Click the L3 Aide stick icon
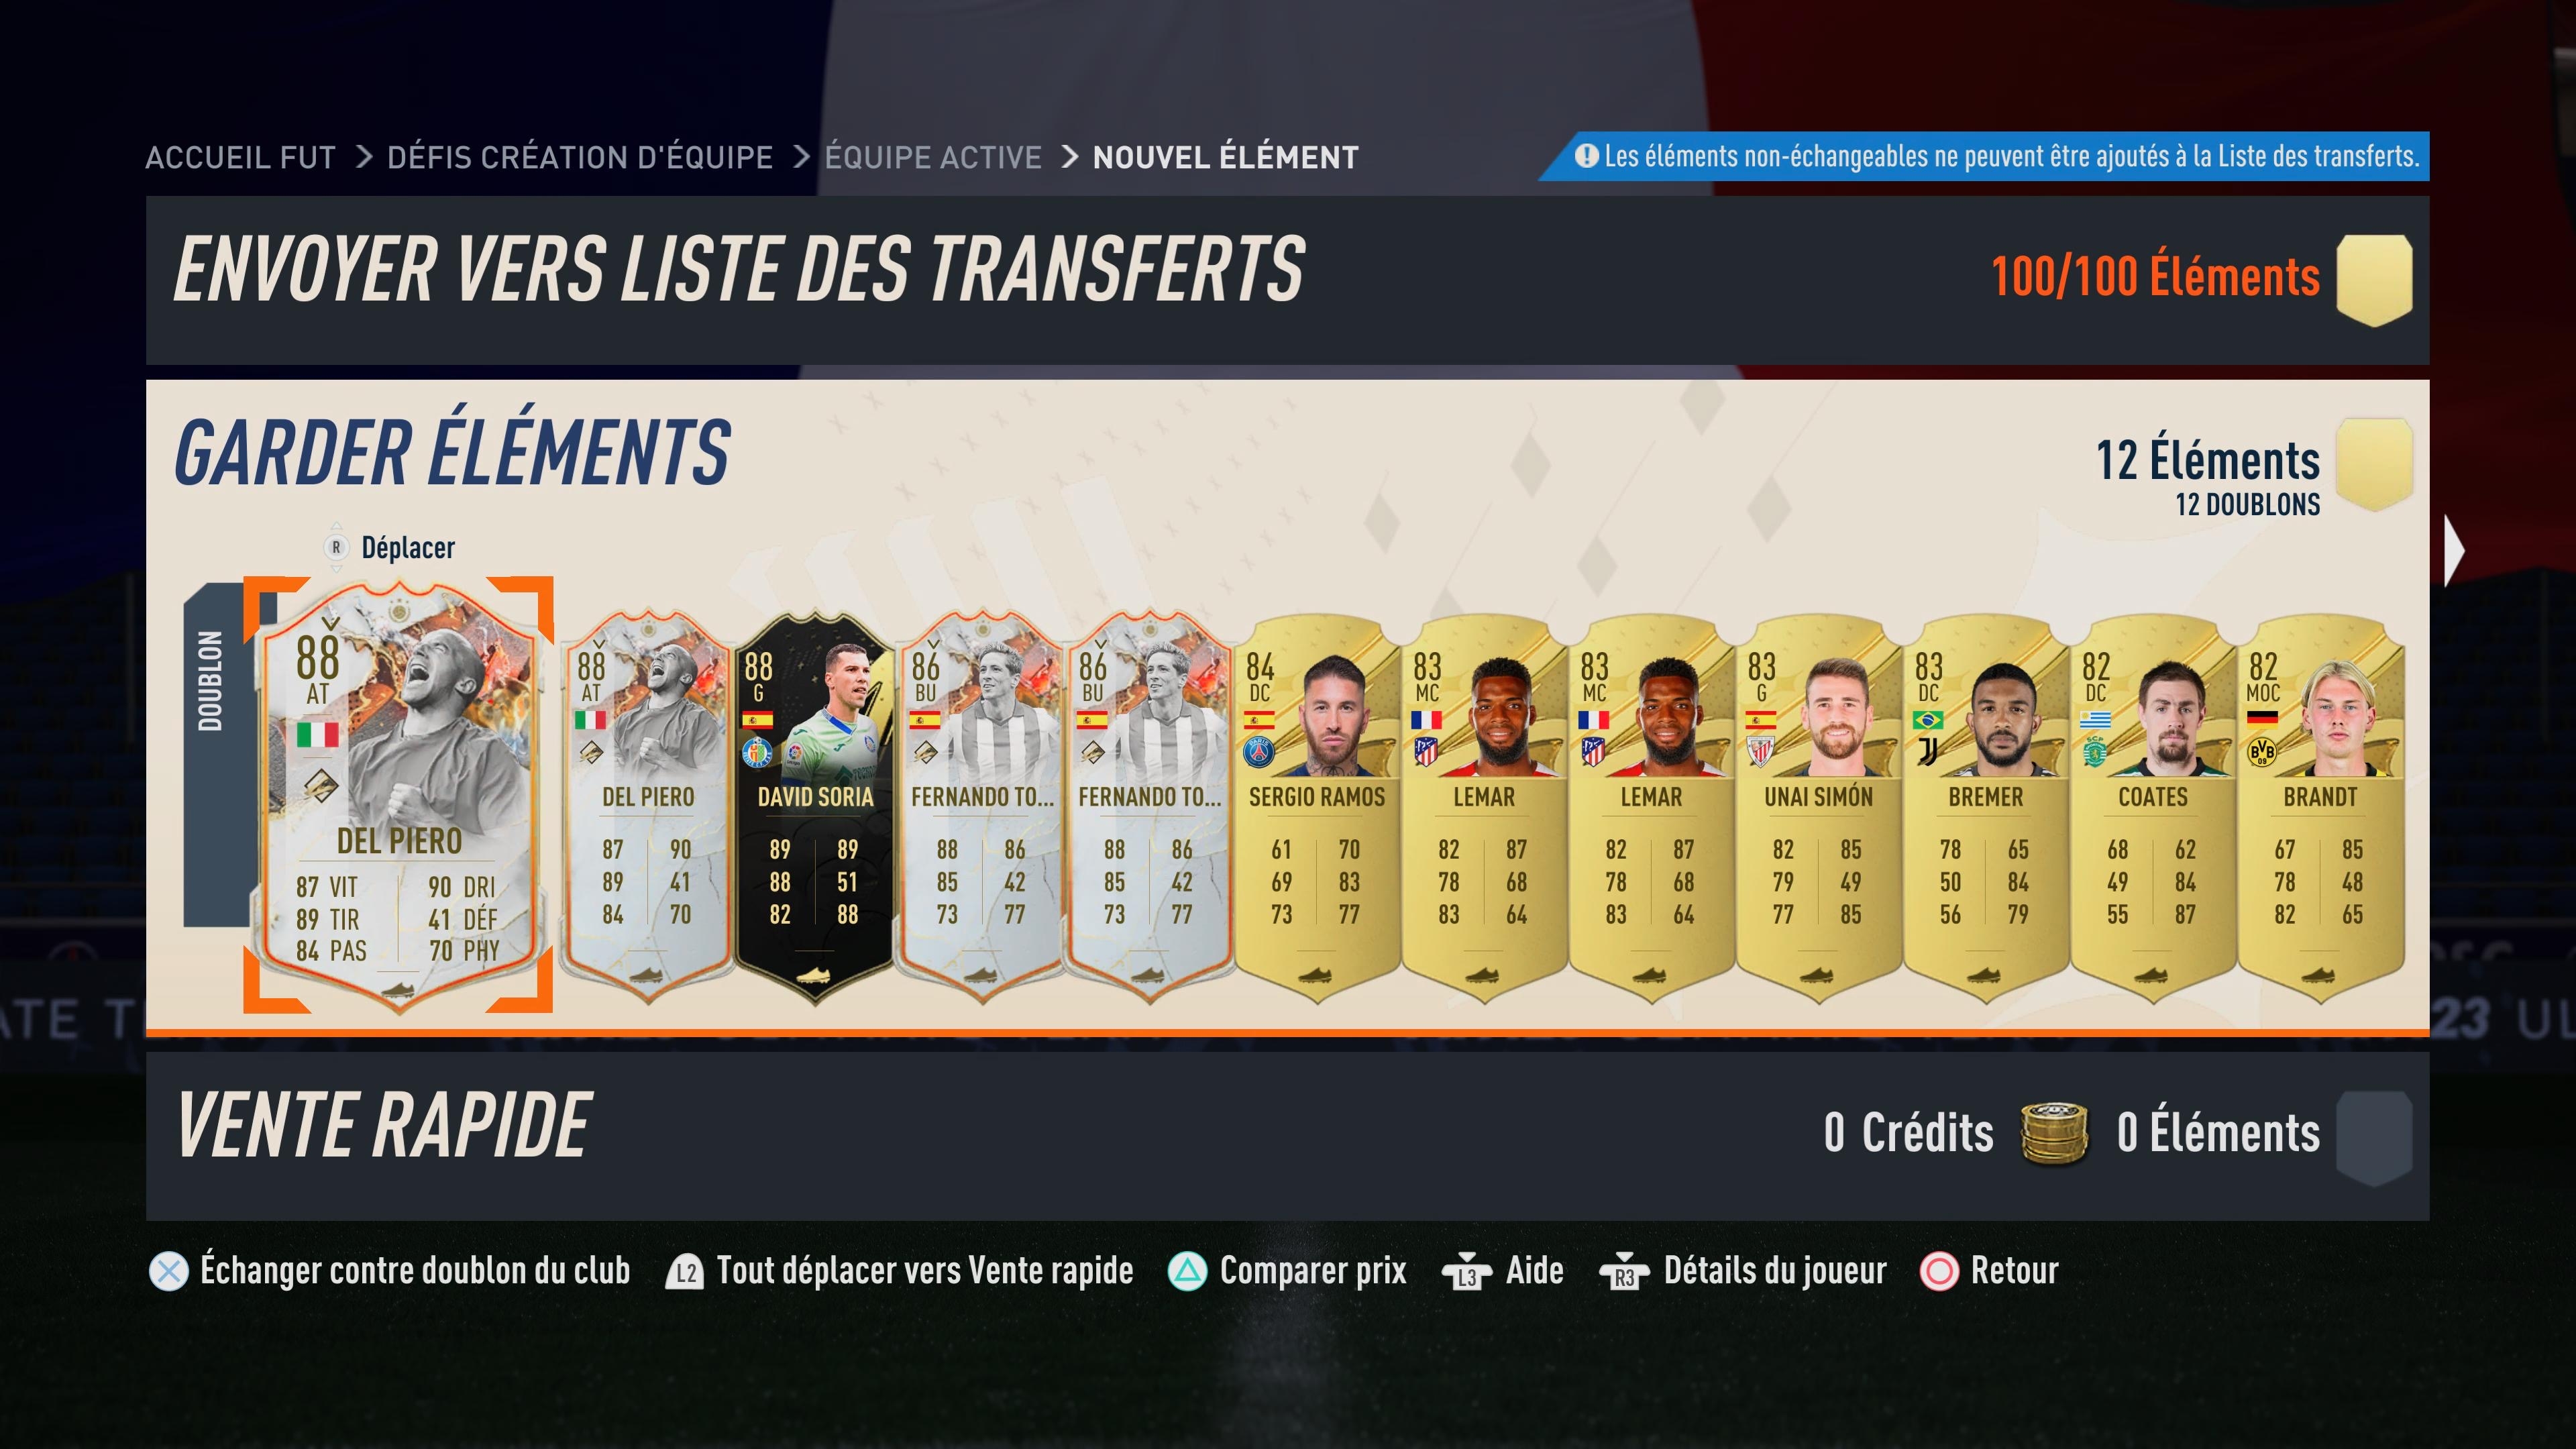 1466,1272
